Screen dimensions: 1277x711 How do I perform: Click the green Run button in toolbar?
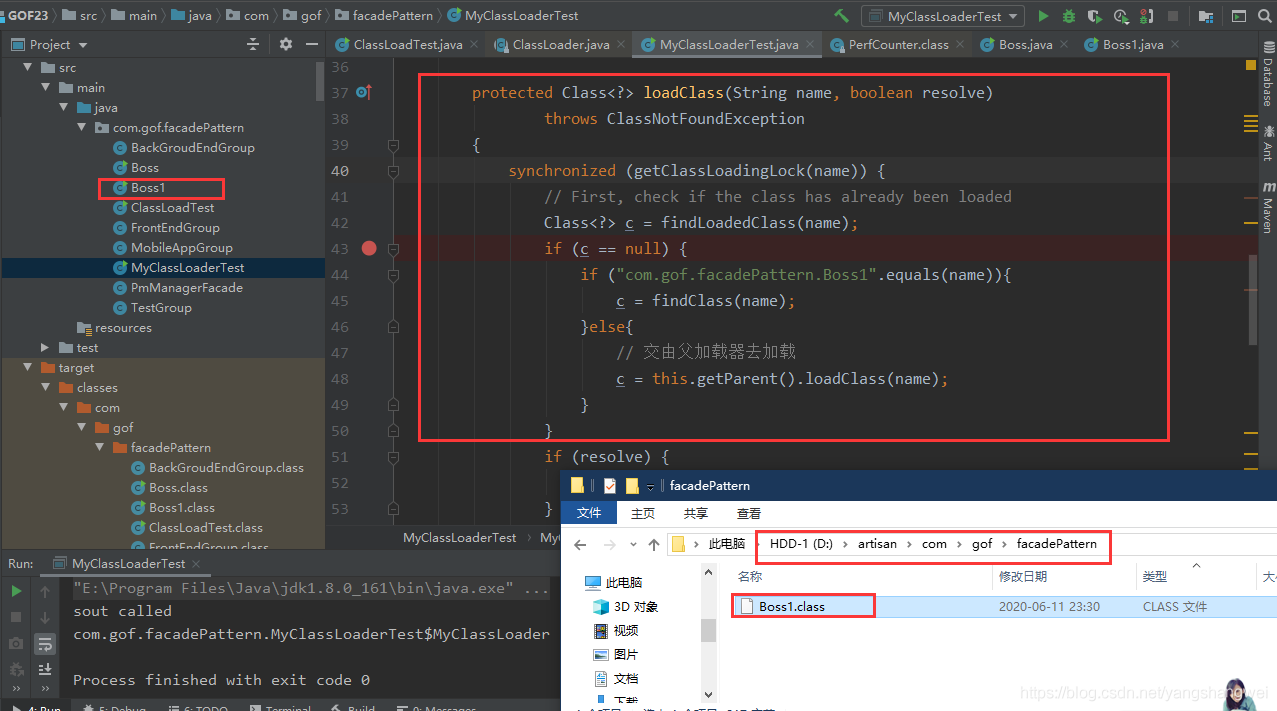click(1043, 16)
